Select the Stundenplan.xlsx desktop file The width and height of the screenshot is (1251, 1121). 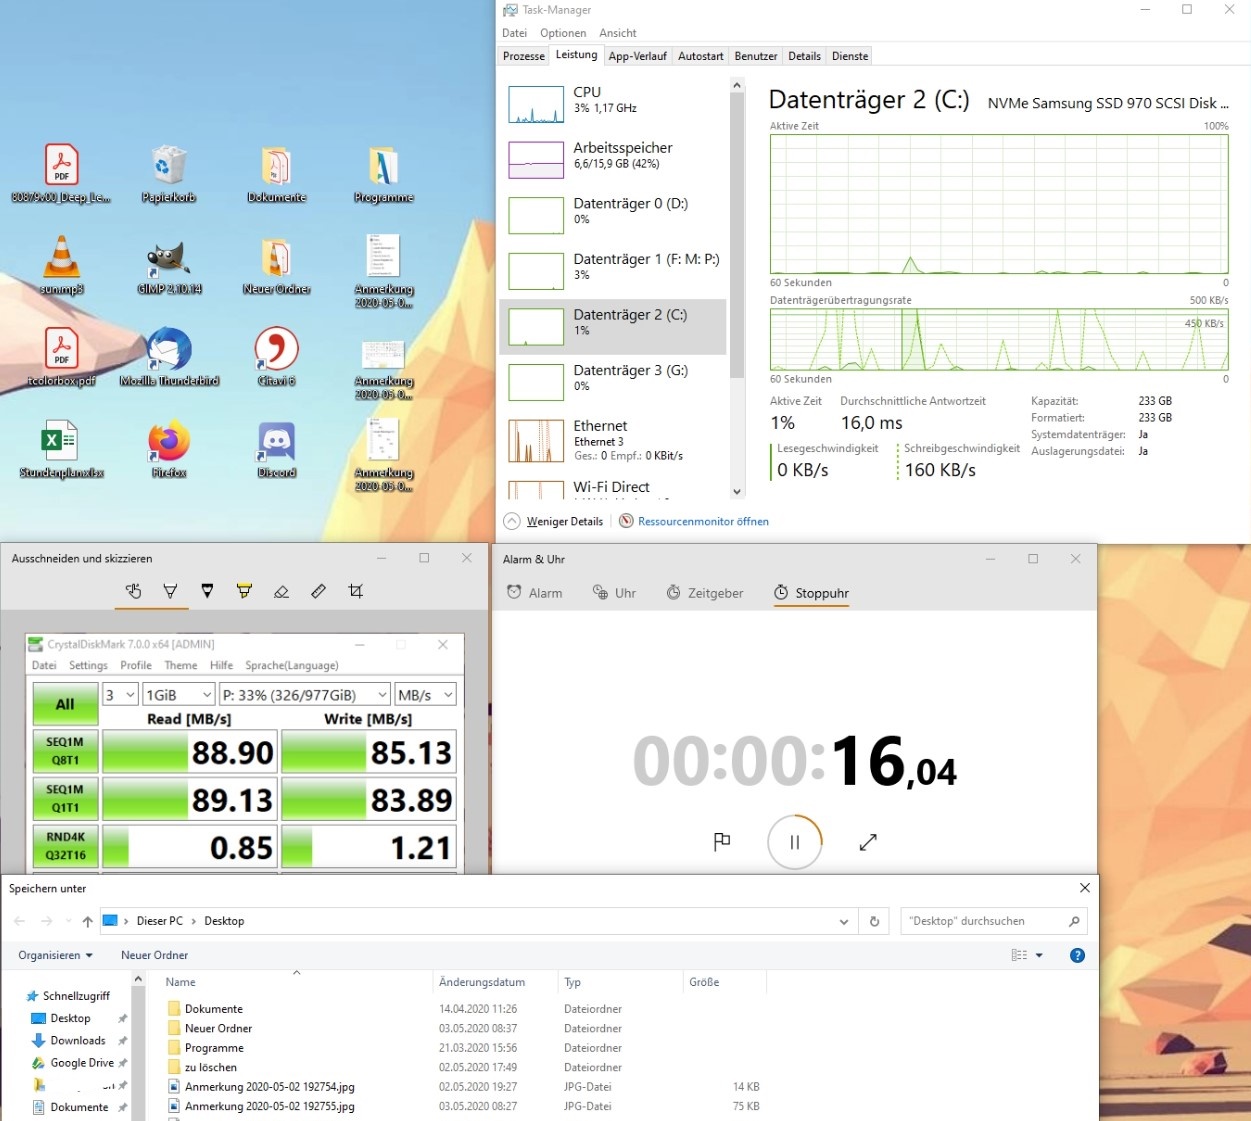61,450
